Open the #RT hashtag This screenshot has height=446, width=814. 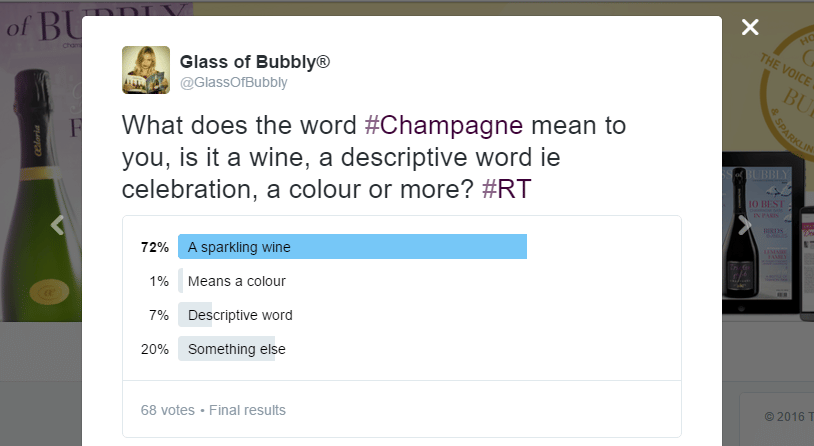click(x=506, y=190)
